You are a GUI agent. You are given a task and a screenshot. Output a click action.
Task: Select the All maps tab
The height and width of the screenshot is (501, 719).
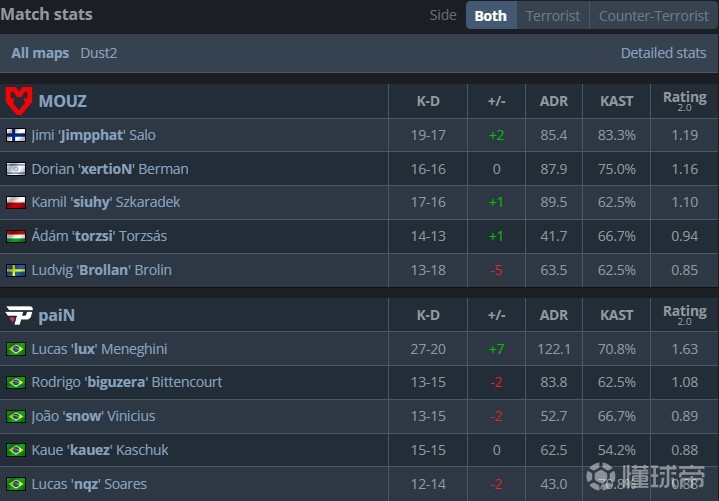click(40, 53)
